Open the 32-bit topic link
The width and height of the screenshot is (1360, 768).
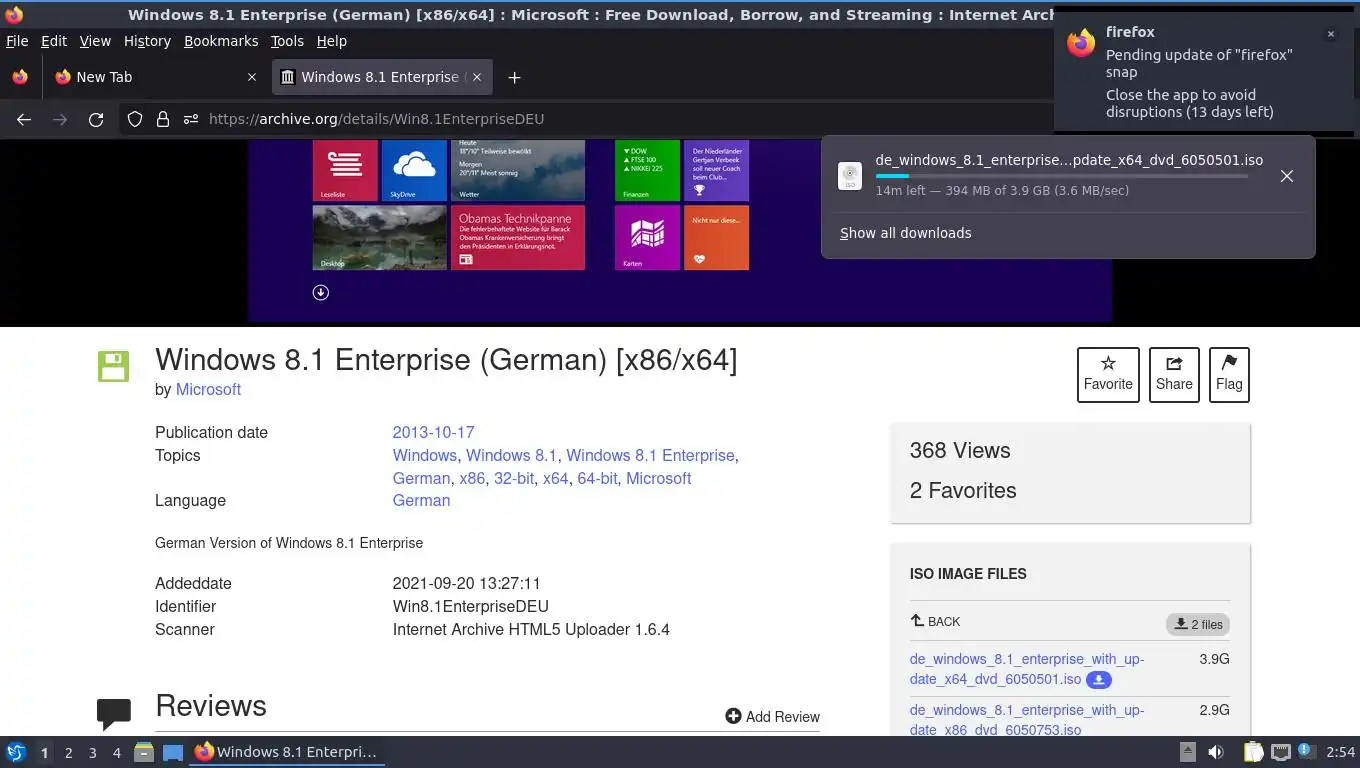coord(514,479)
